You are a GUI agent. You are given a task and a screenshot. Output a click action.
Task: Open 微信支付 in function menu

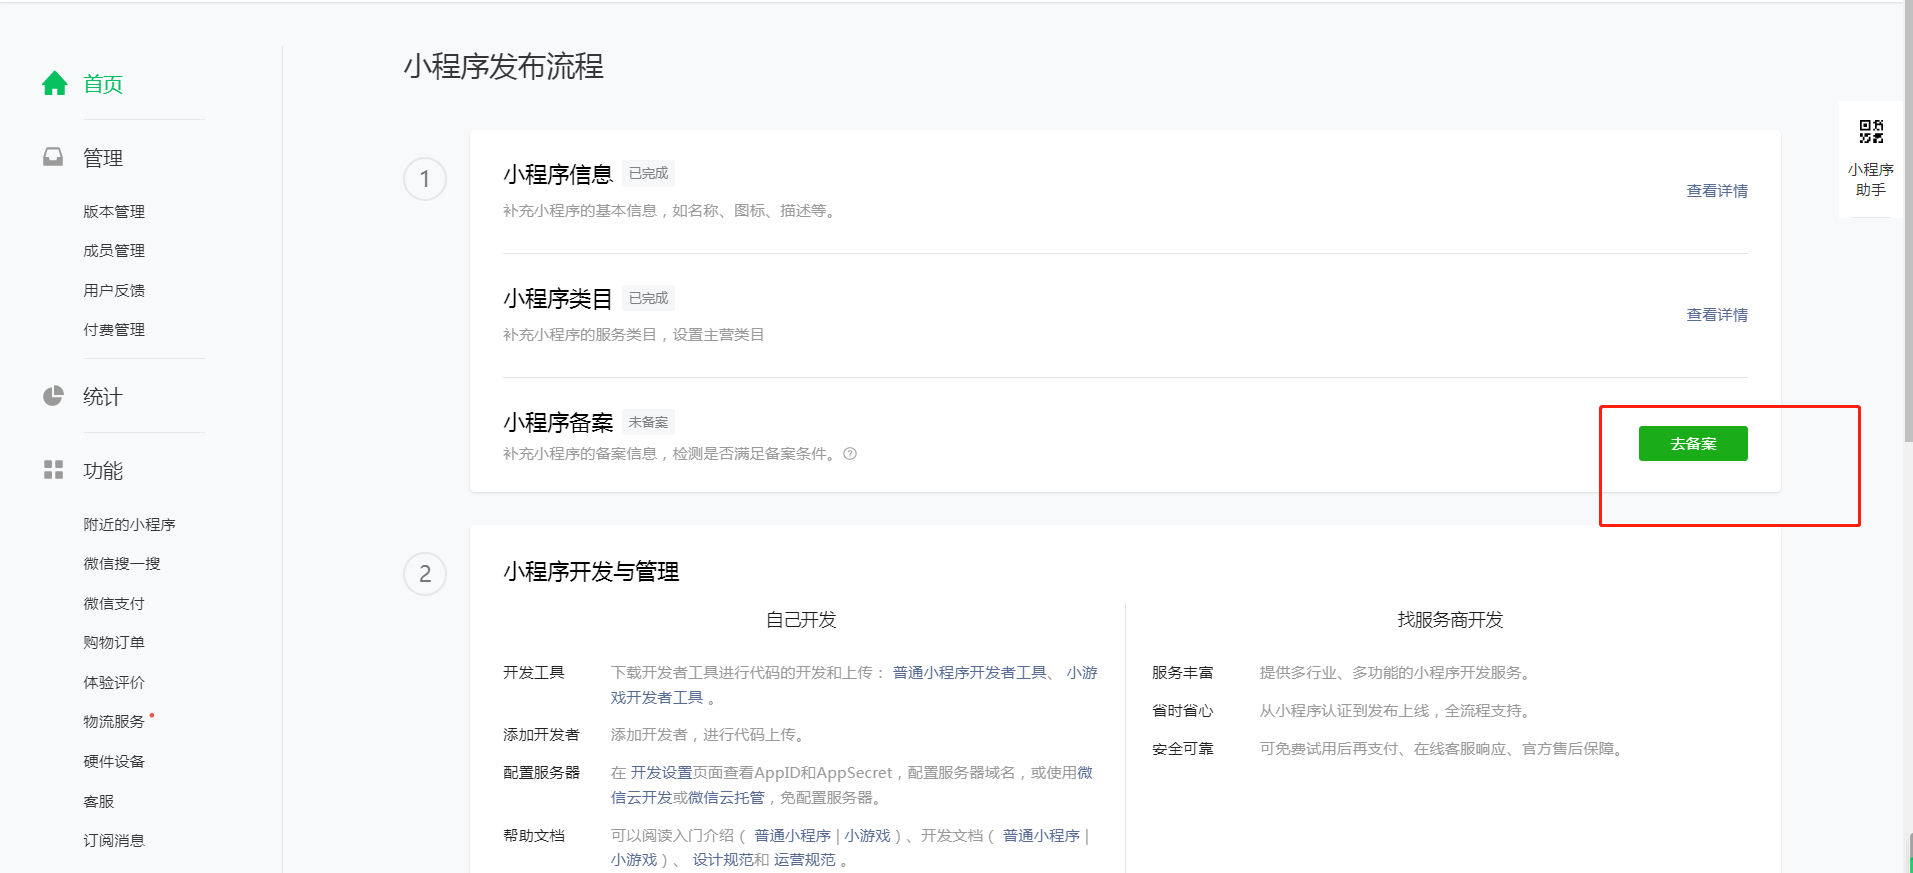[114, 604]
